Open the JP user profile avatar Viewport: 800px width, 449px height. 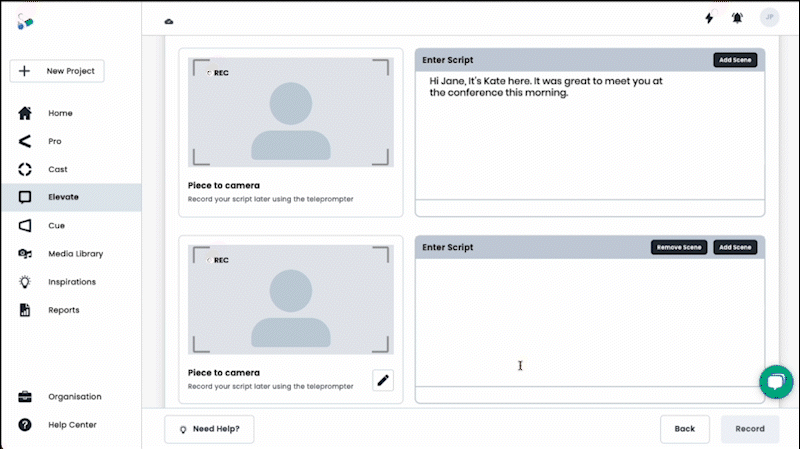click(x=768, y=17)
